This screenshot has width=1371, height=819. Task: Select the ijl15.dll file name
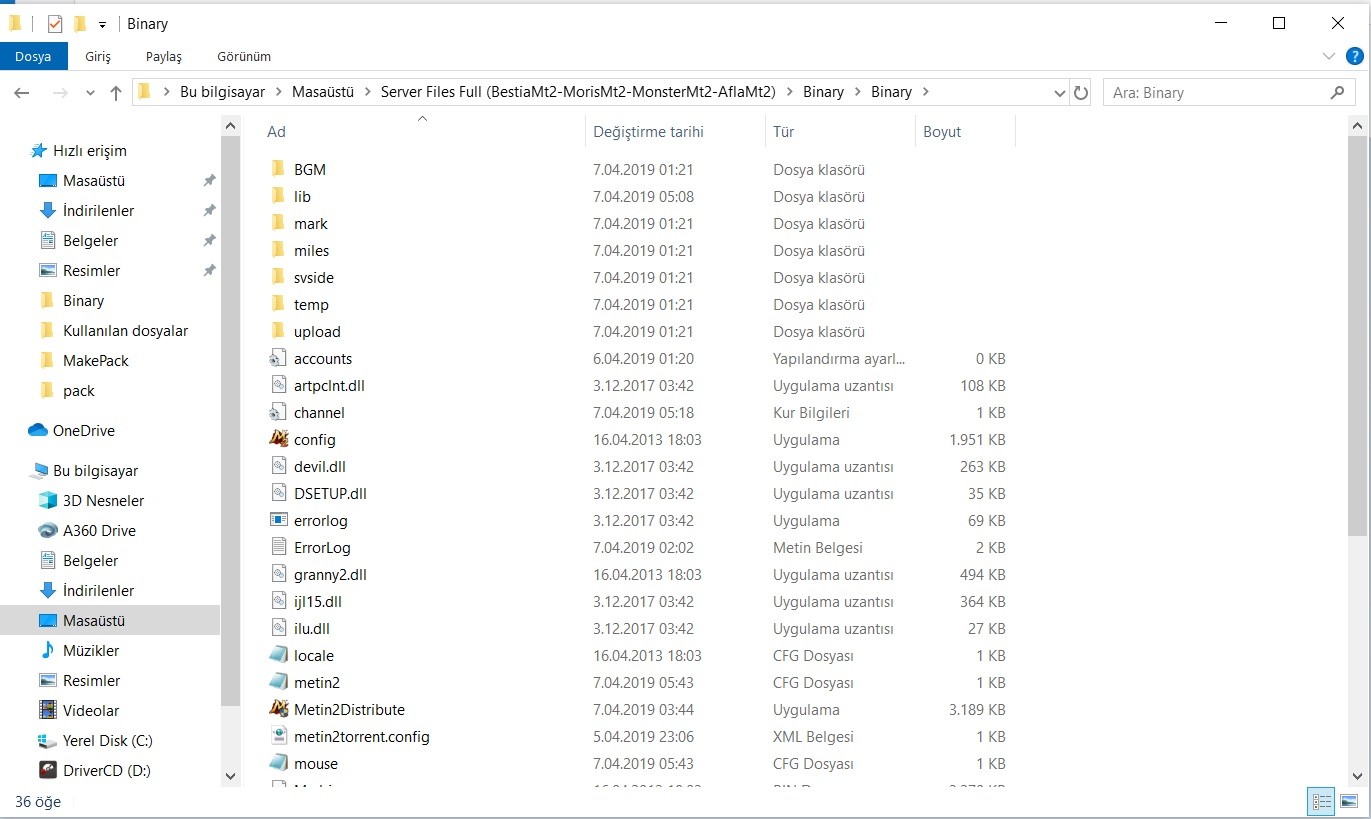click(318, 602)
